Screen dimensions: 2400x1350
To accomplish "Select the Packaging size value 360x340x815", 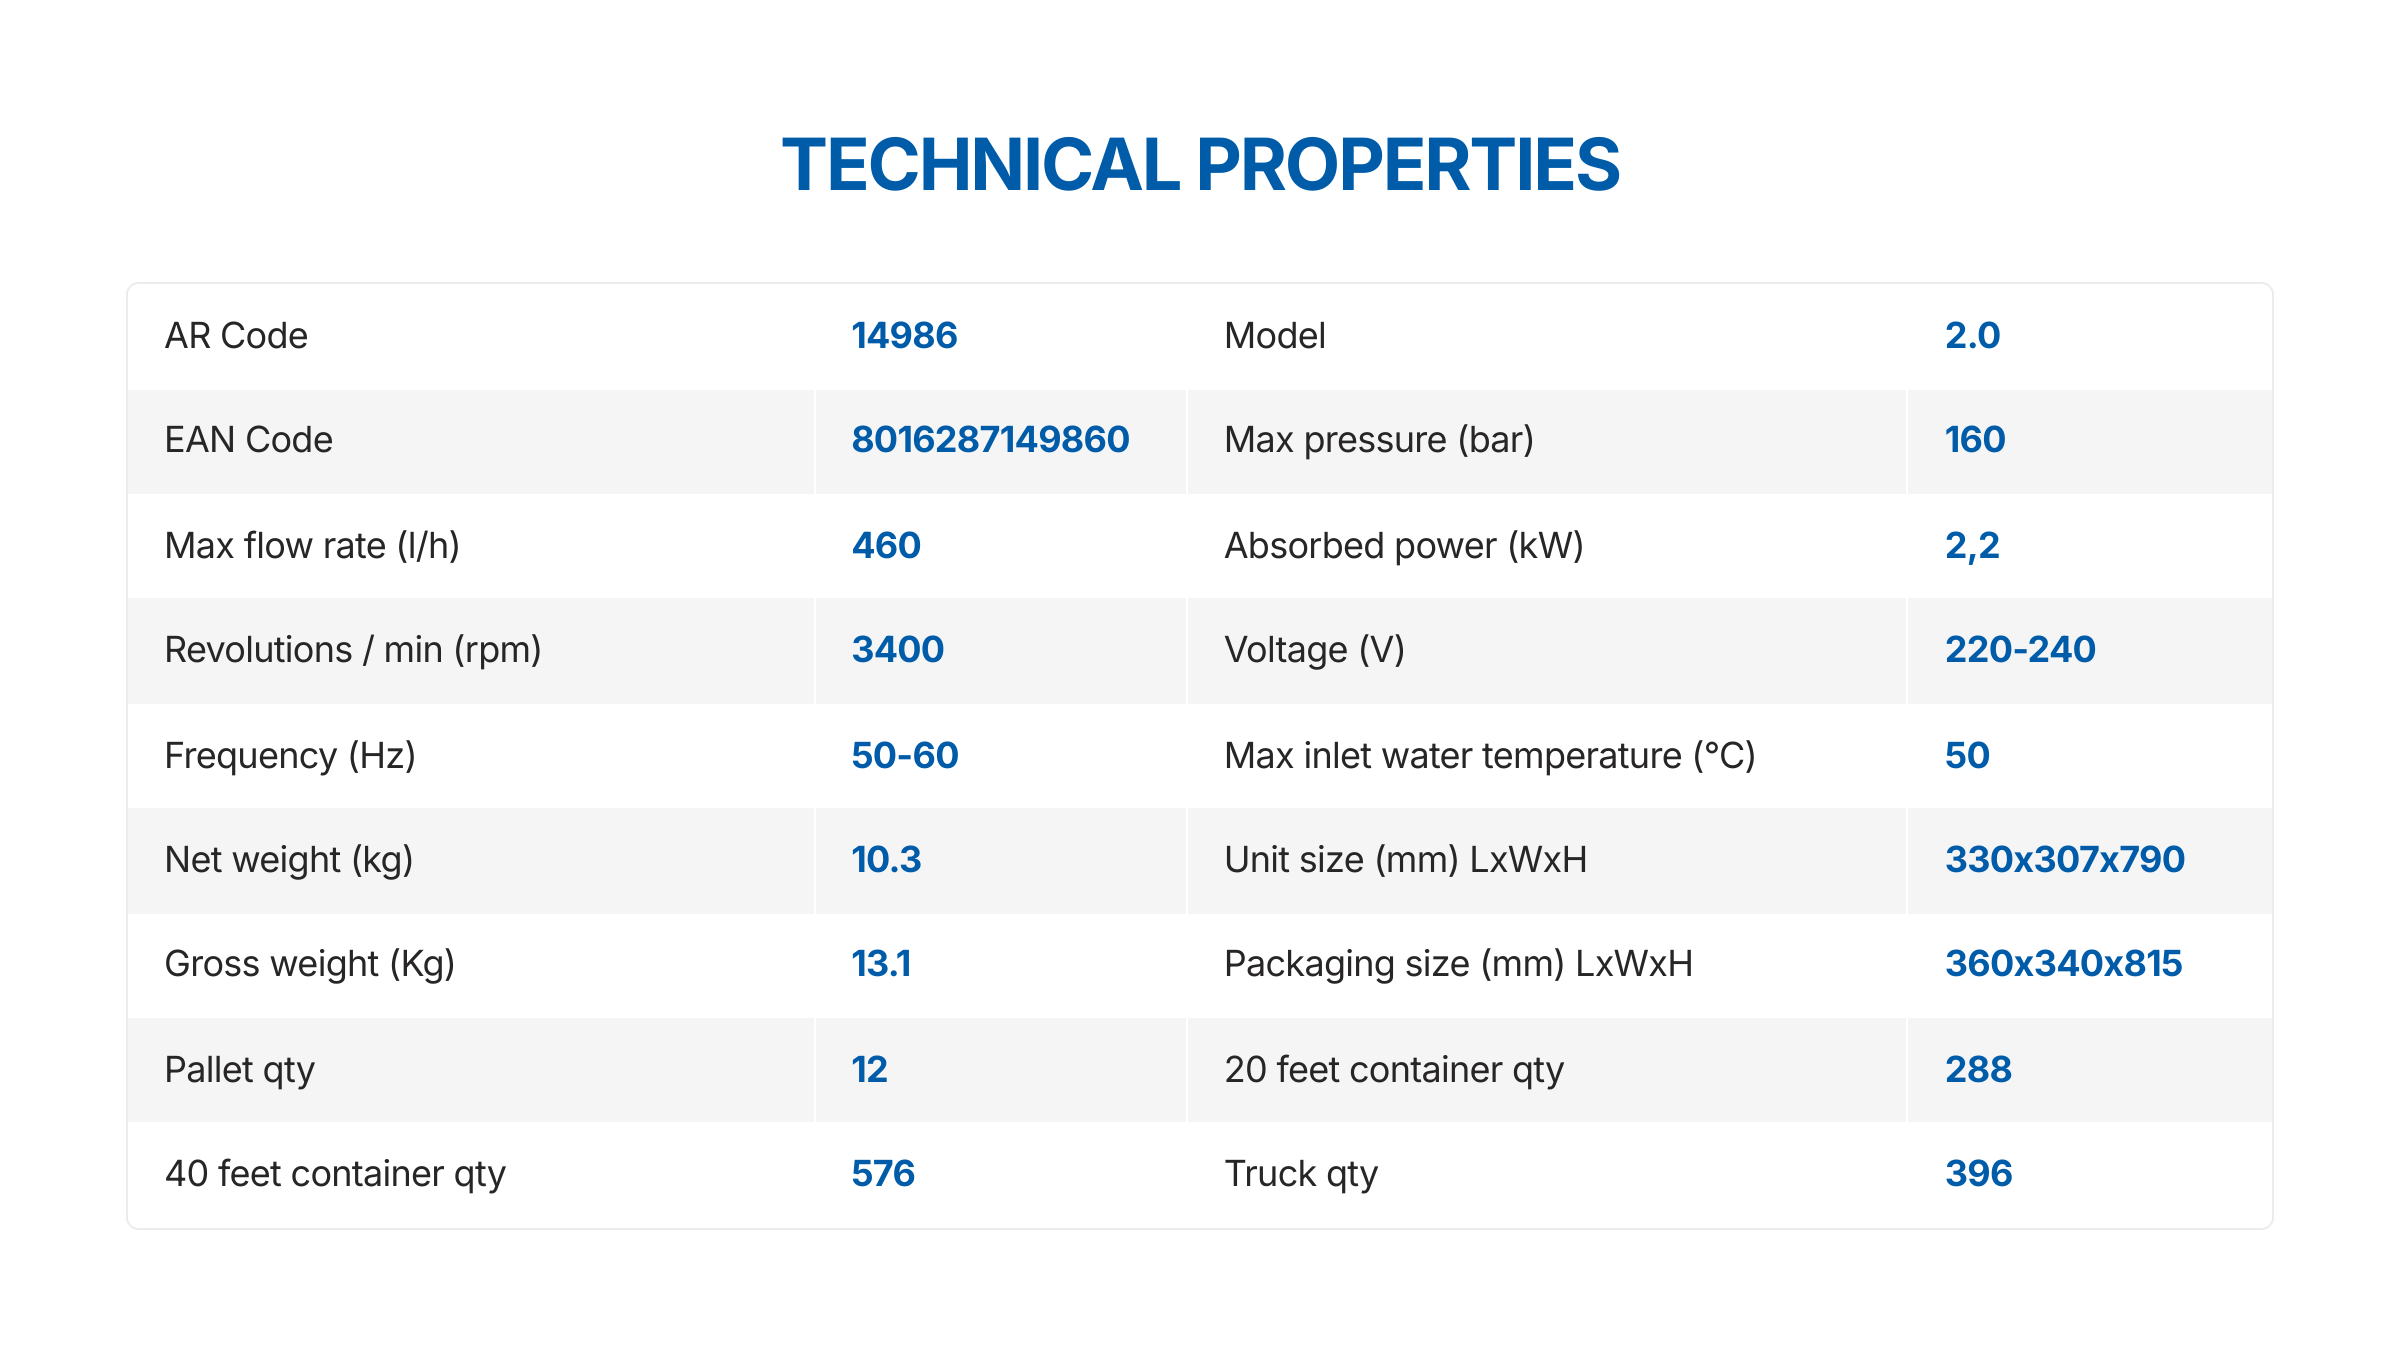I will point(2063,964).
